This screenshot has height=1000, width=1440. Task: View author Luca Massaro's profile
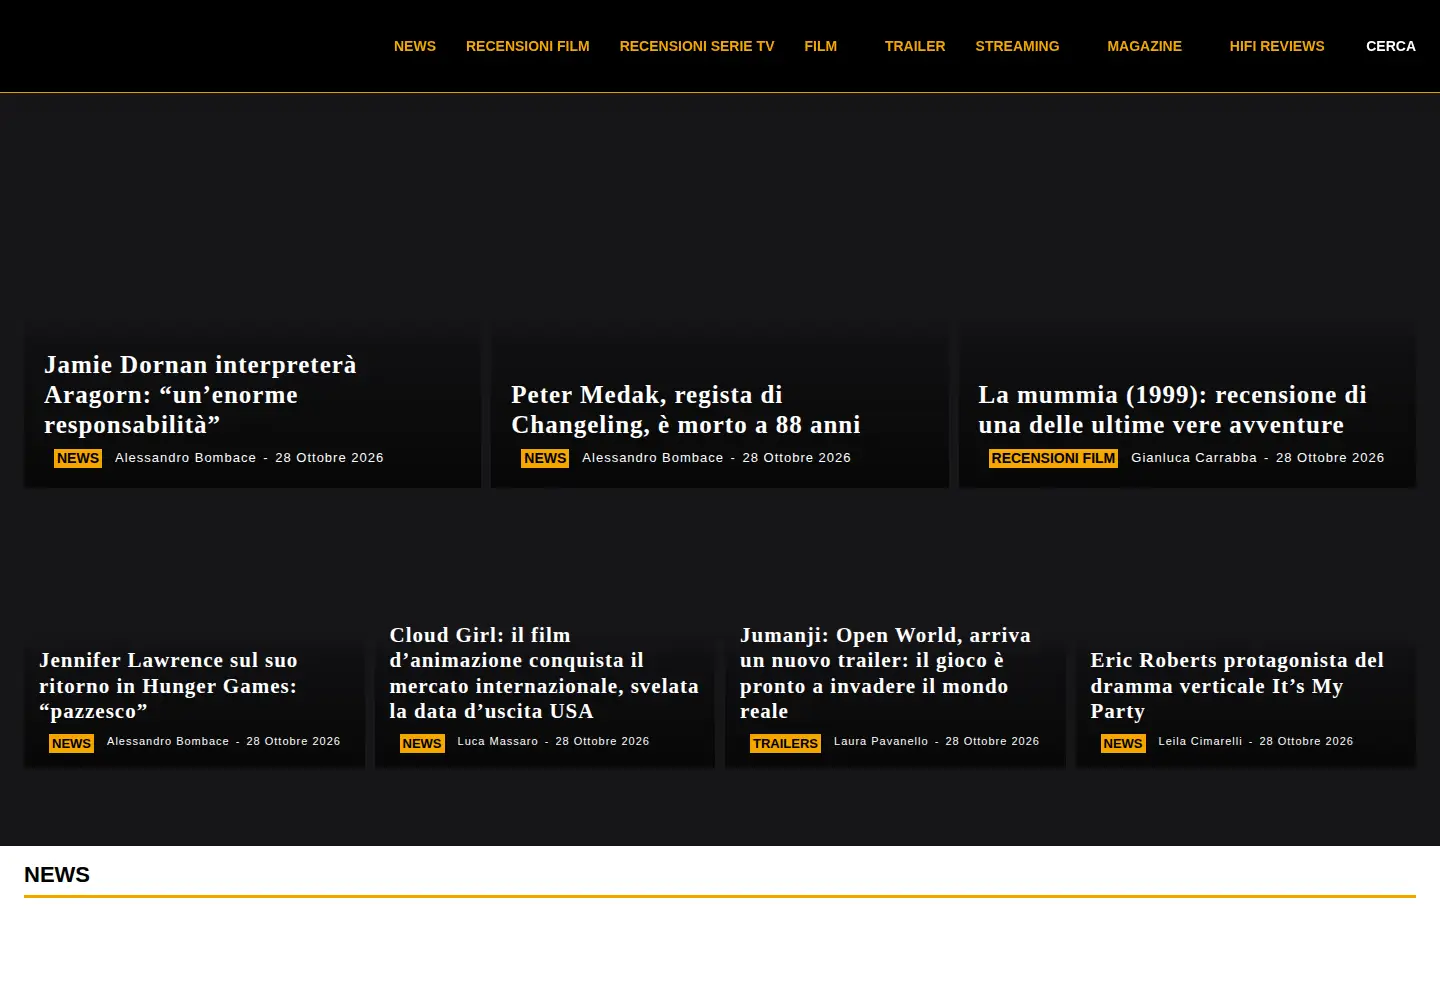(x=498, y=741)
